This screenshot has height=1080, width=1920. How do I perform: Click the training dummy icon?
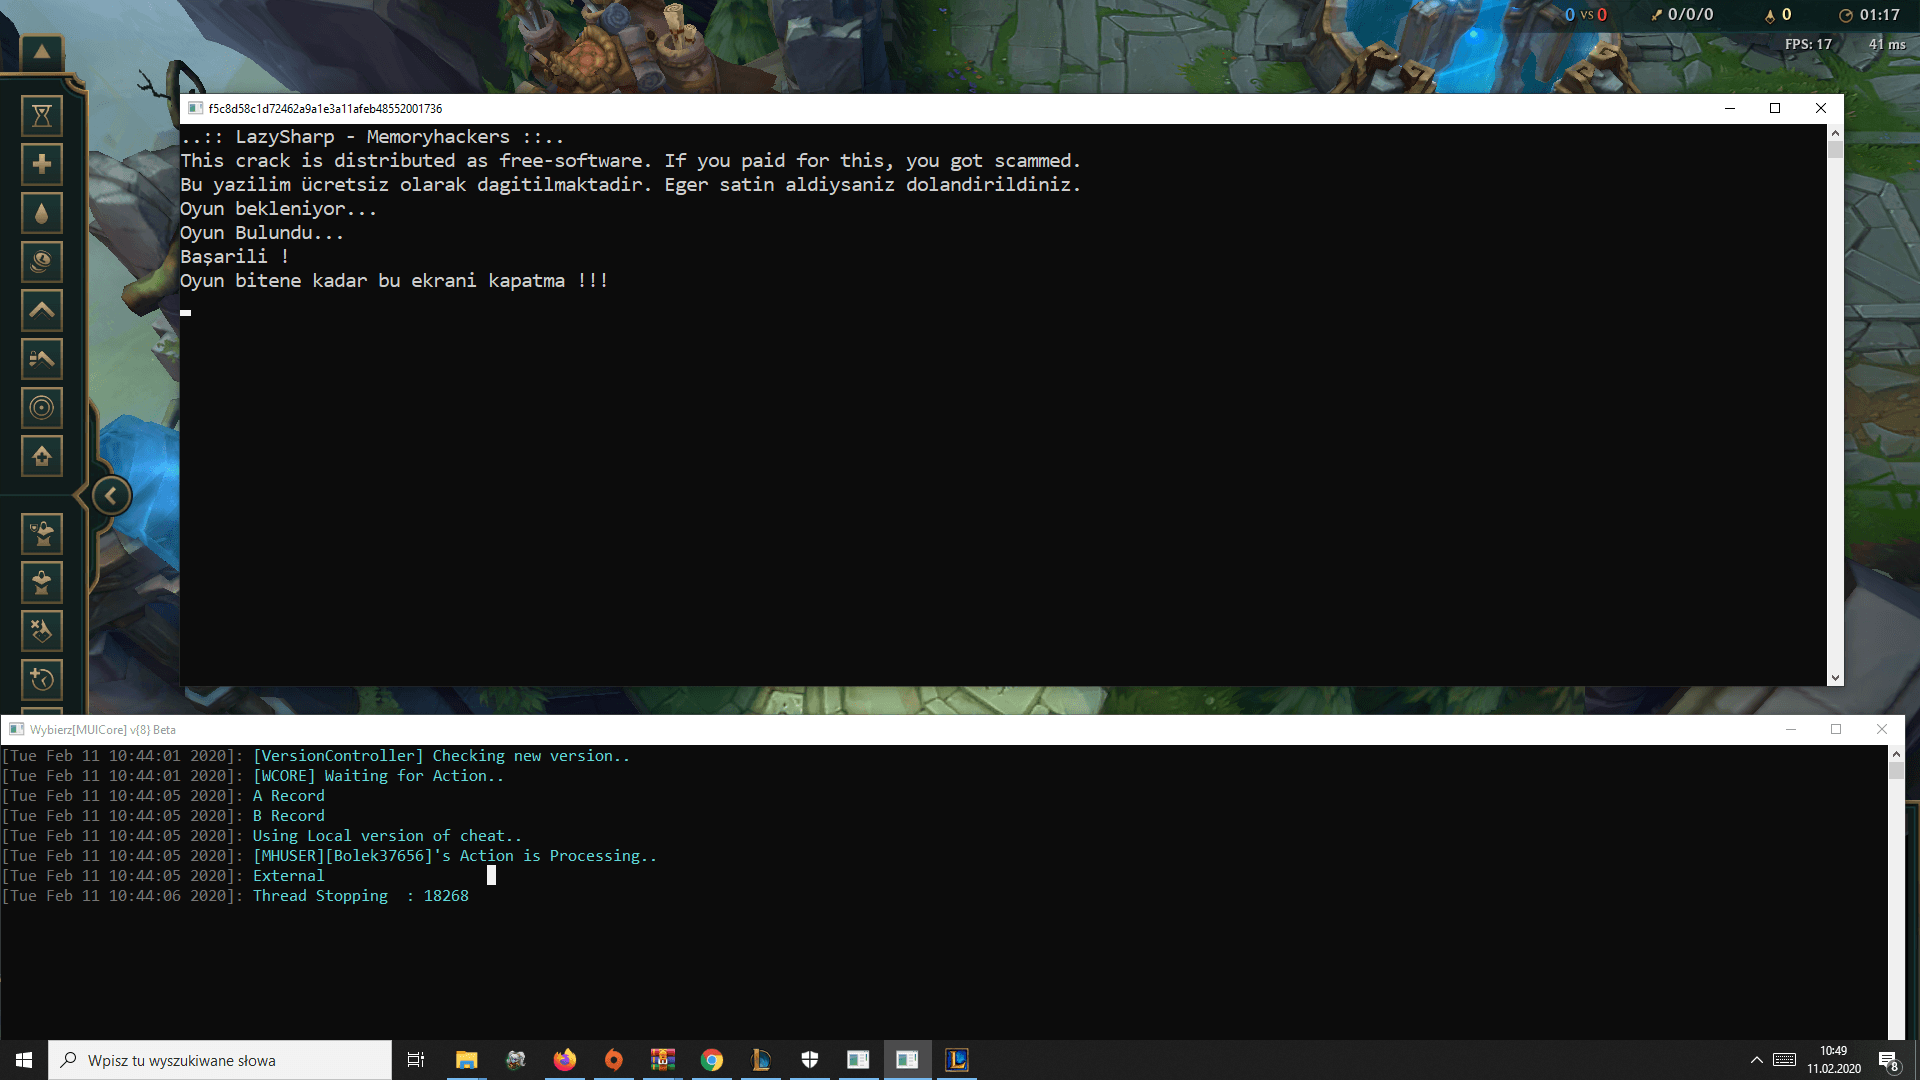click(x=42, y=582)
